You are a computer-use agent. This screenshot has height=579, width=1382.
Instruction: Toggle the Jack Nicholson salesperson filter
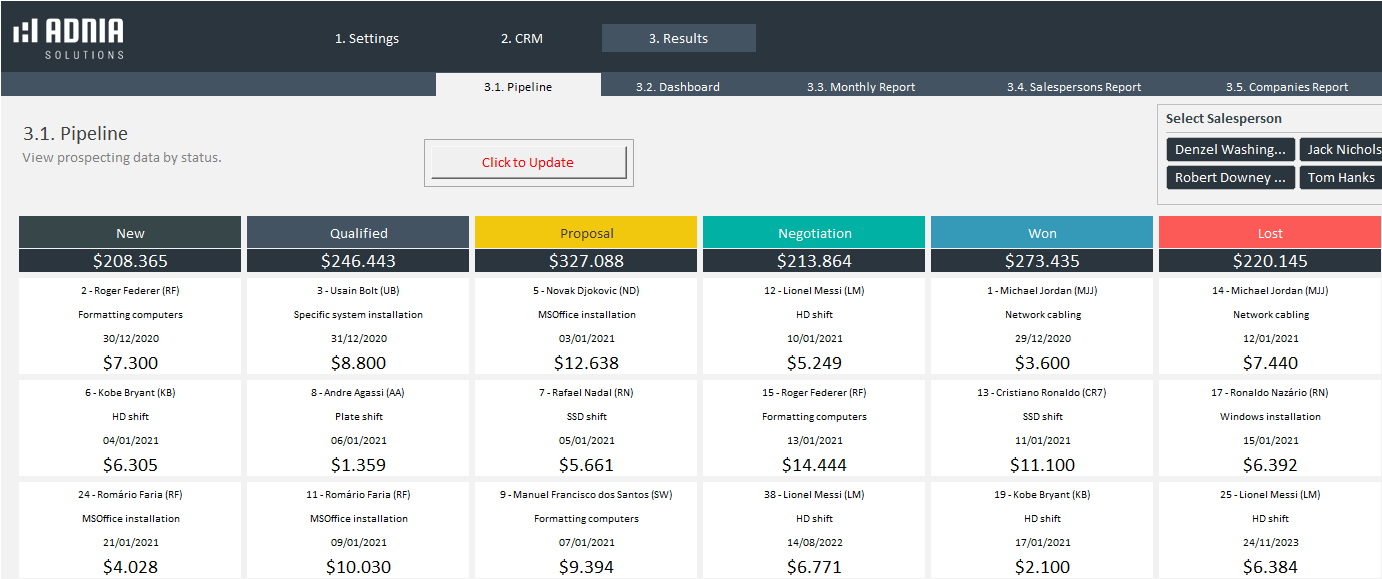[1341, 149]
